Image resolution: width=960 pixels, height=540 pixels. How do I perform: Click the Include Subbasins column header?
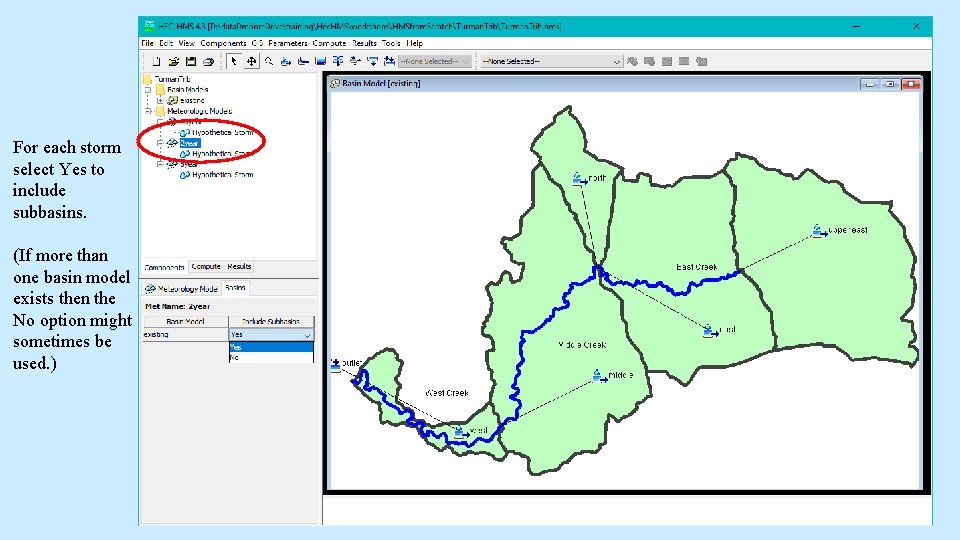[x=271, y=321]
